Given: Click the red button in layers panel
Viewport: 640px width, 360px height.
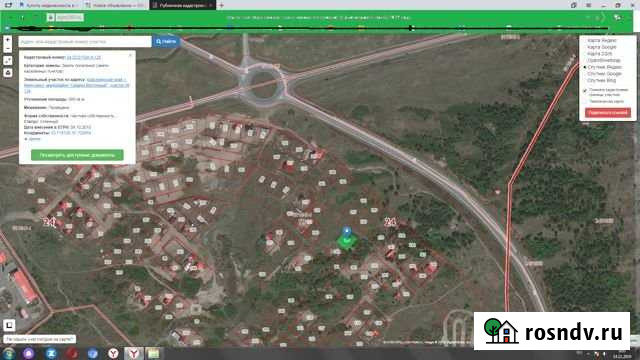Looking at the screenshot, I should click(x=608, y=113).
